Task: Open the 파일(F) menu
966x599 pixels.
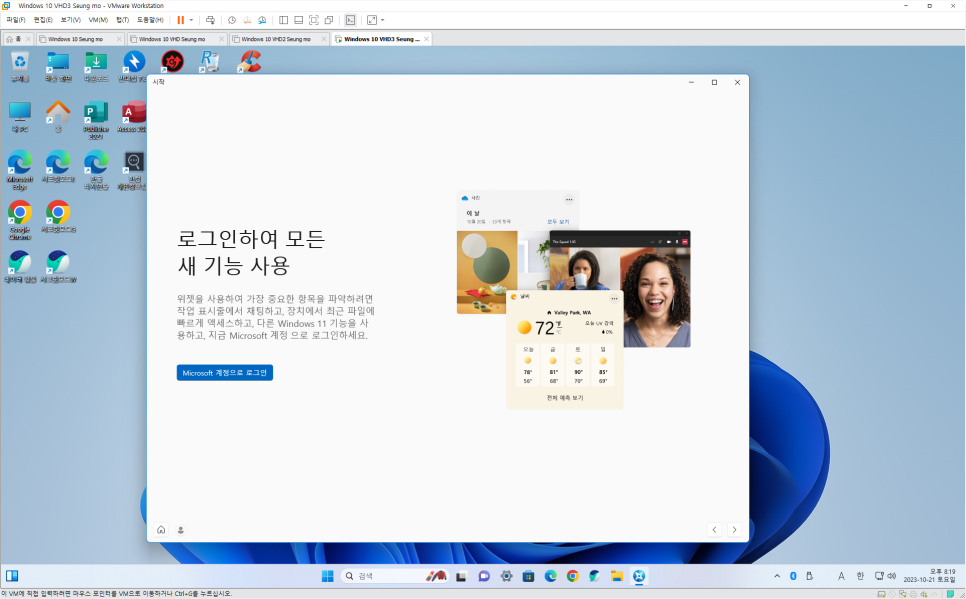Action: pos(15,20)
